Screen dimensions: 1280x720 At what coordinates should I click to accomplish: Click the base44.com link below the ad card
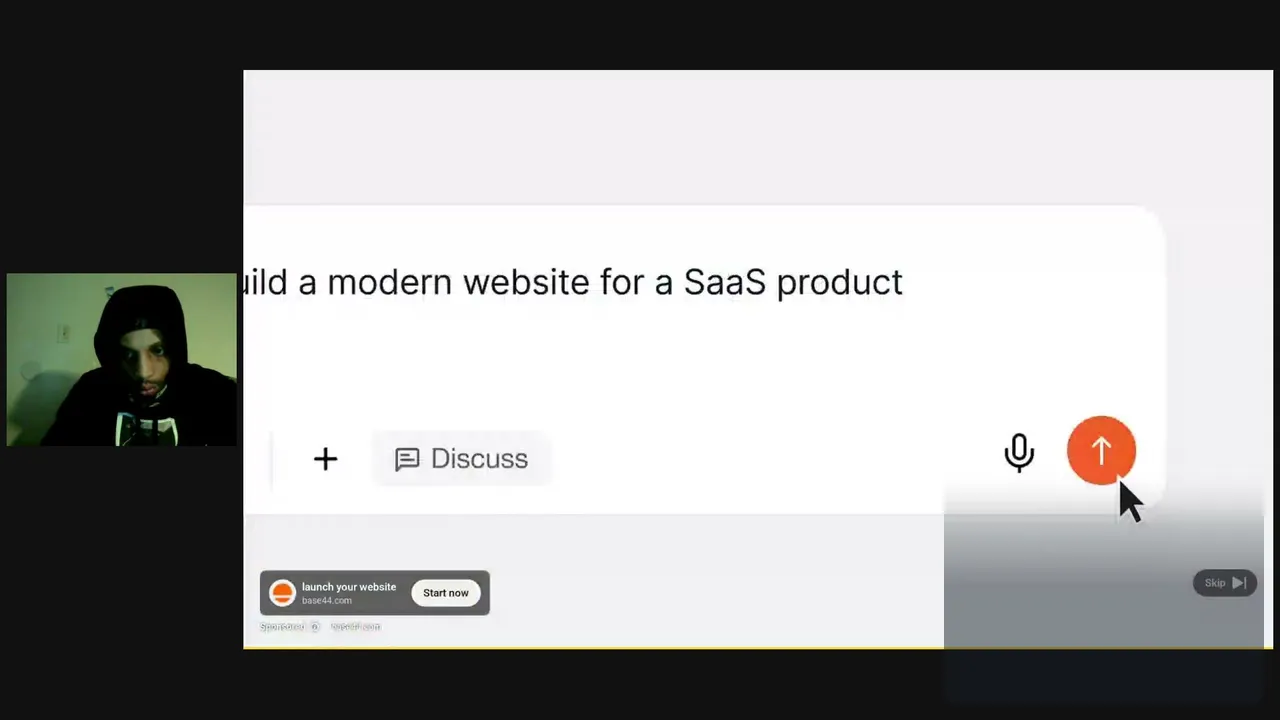click(356, 627)
